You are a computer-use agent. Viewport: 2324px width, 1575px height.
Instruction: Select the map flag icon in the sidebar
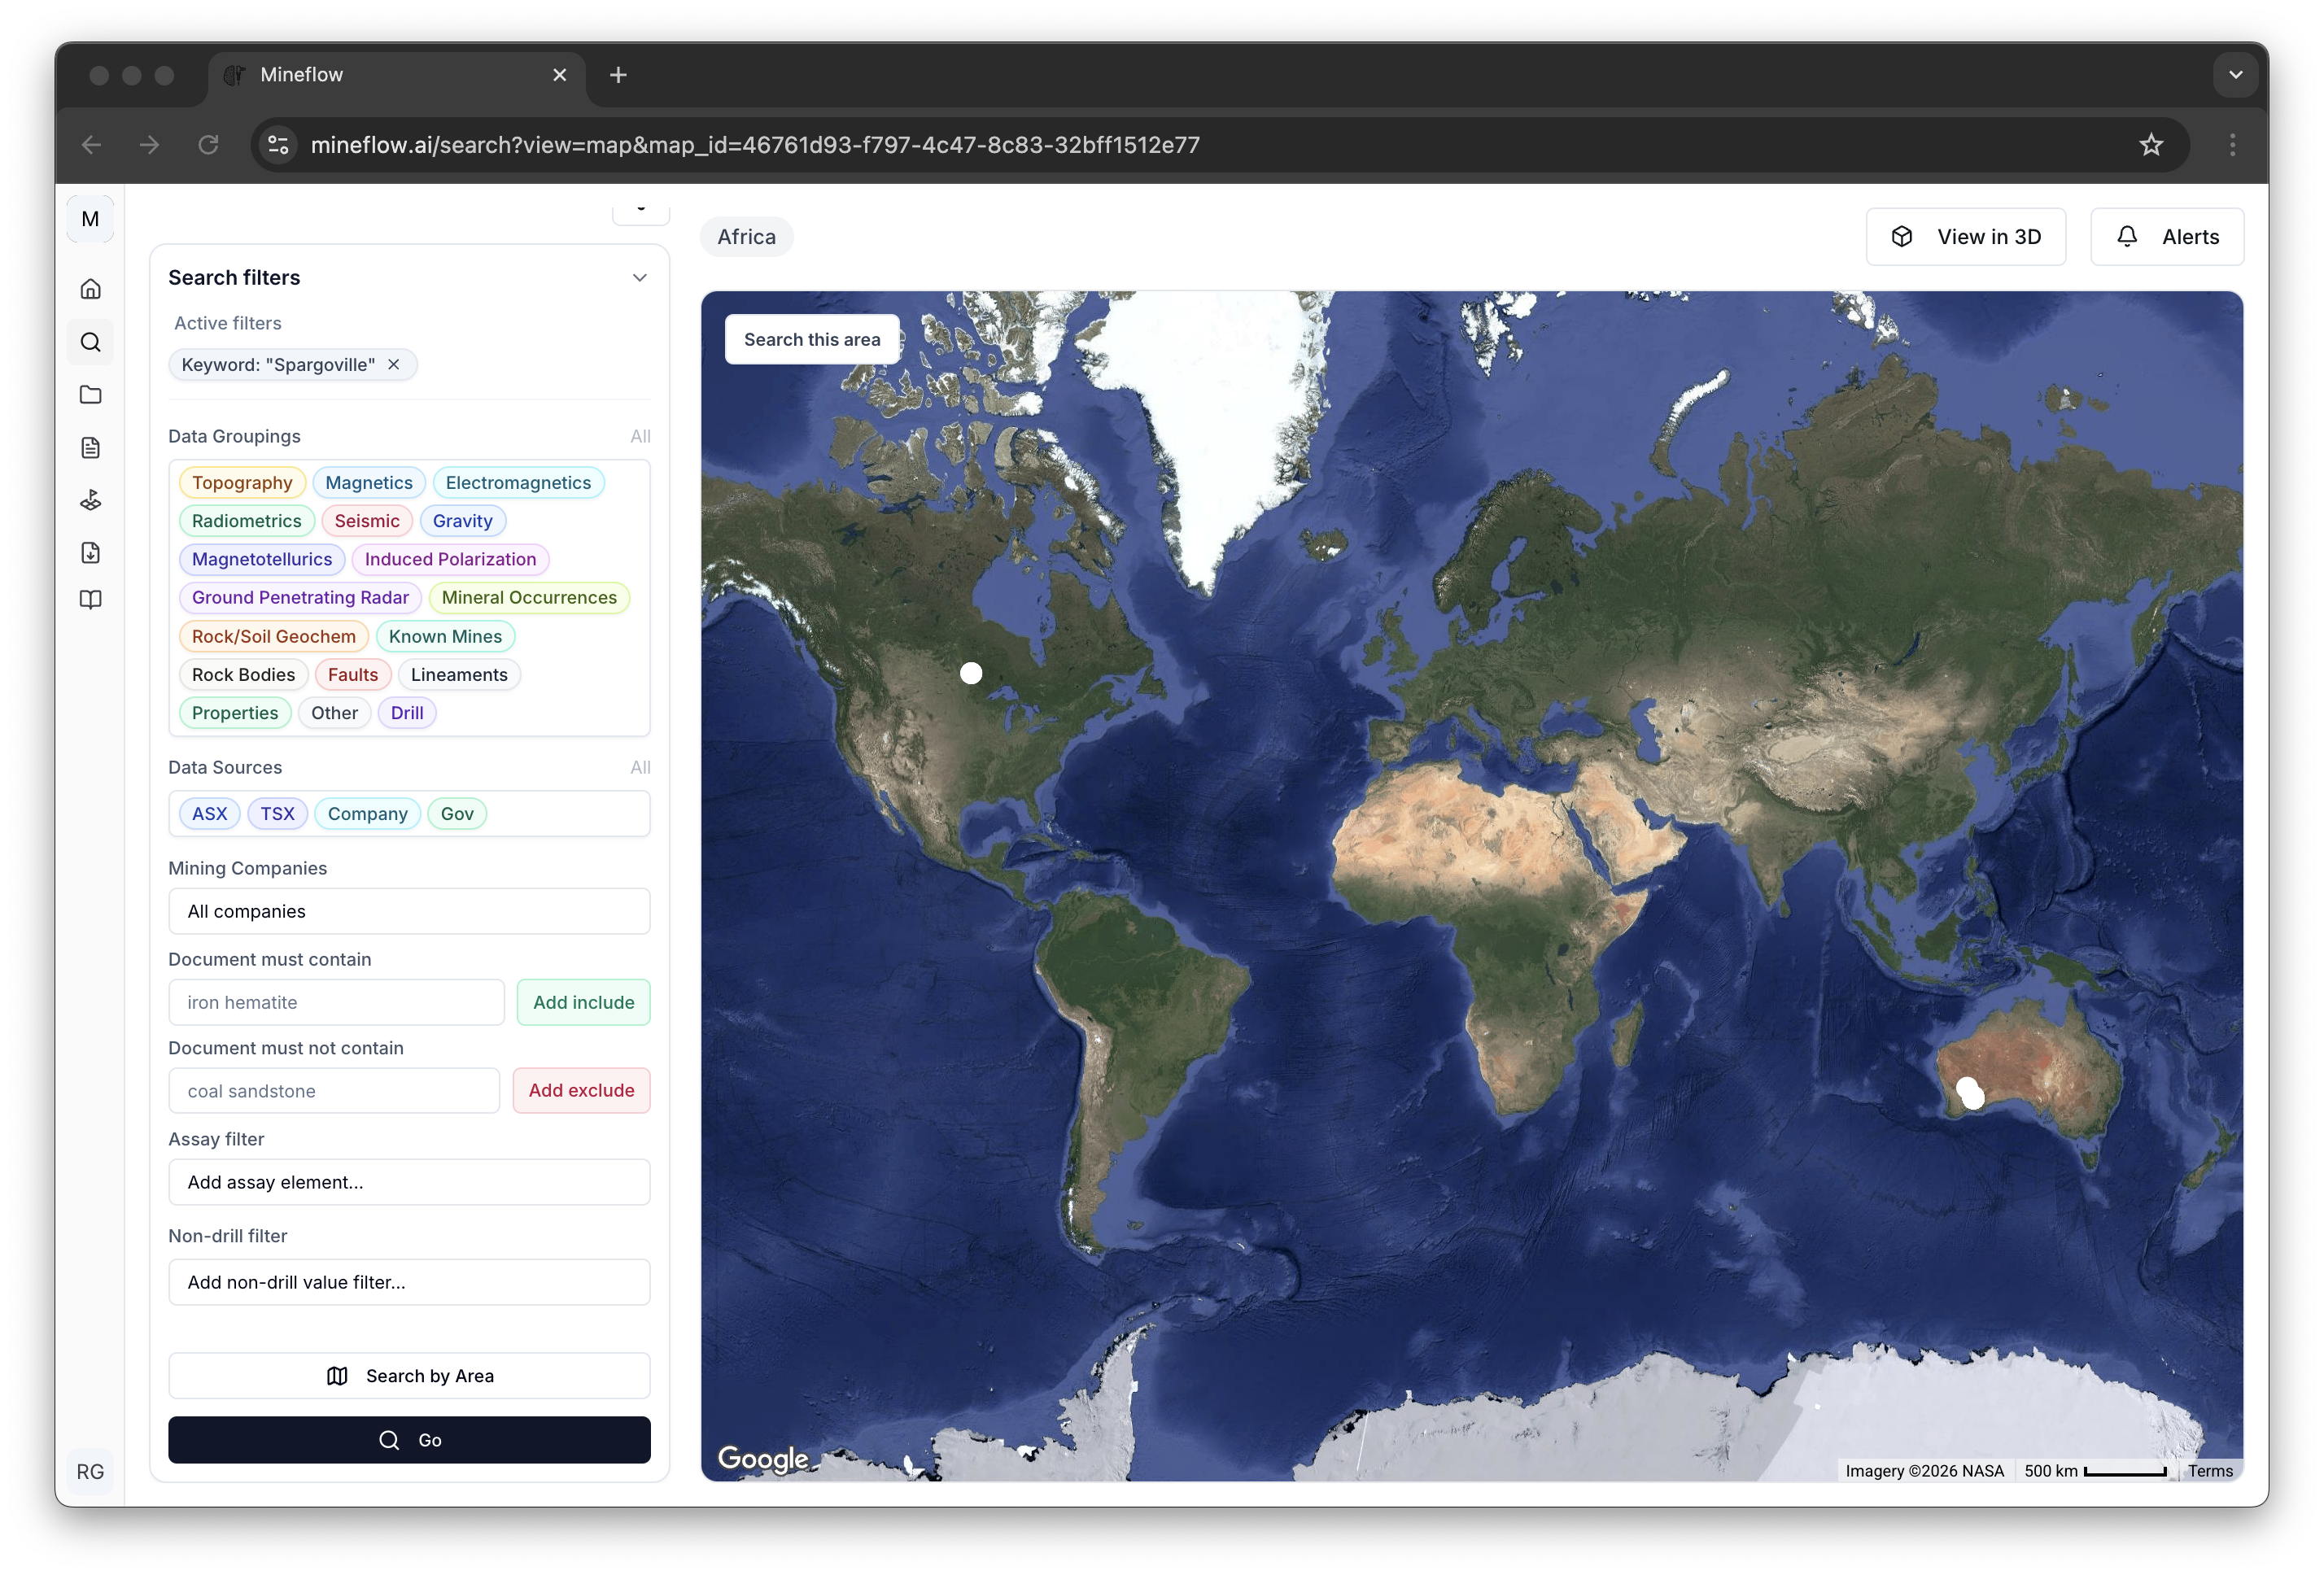90,500
